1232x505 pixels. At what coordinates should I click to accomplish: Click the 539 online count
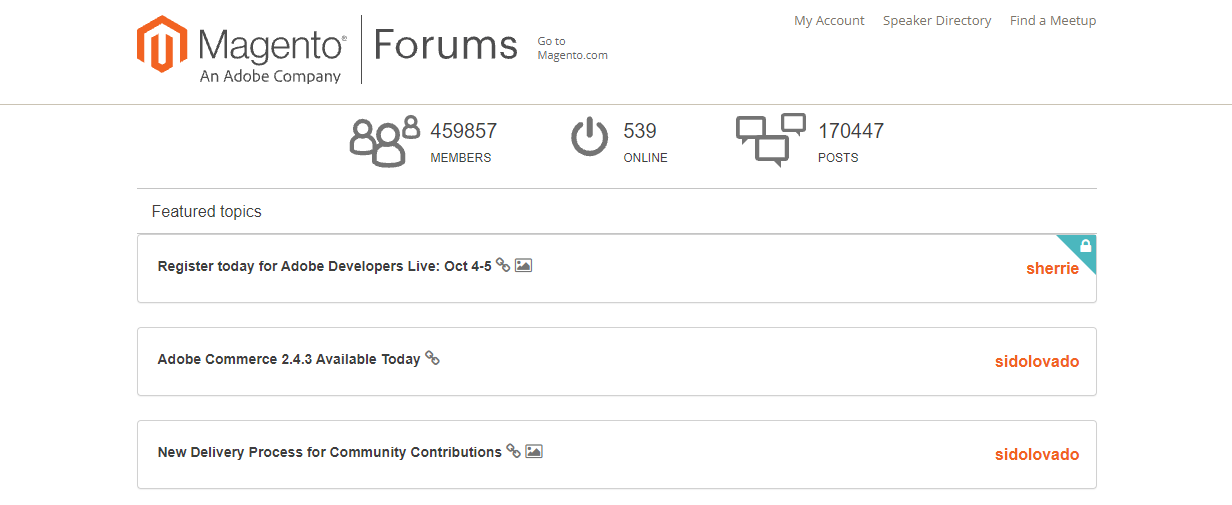[x=640, y=131]
